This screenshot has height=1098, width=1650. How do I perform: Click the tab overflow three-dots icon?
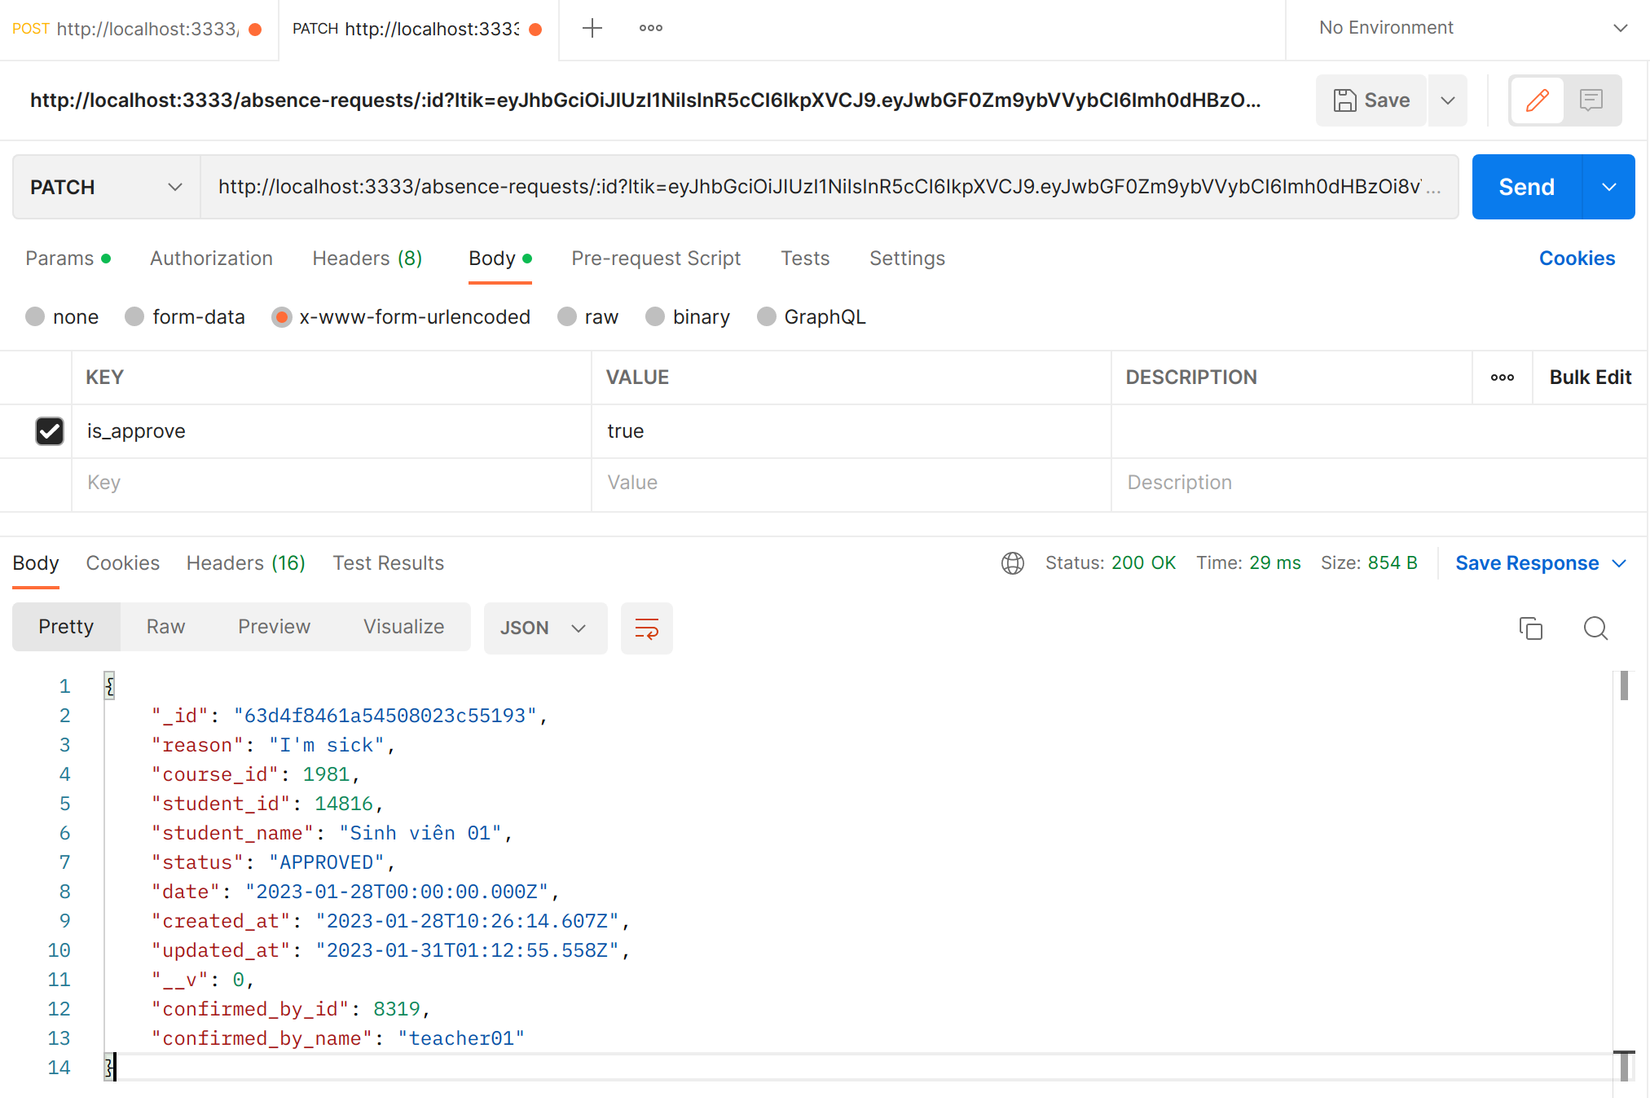pos(651,28)
